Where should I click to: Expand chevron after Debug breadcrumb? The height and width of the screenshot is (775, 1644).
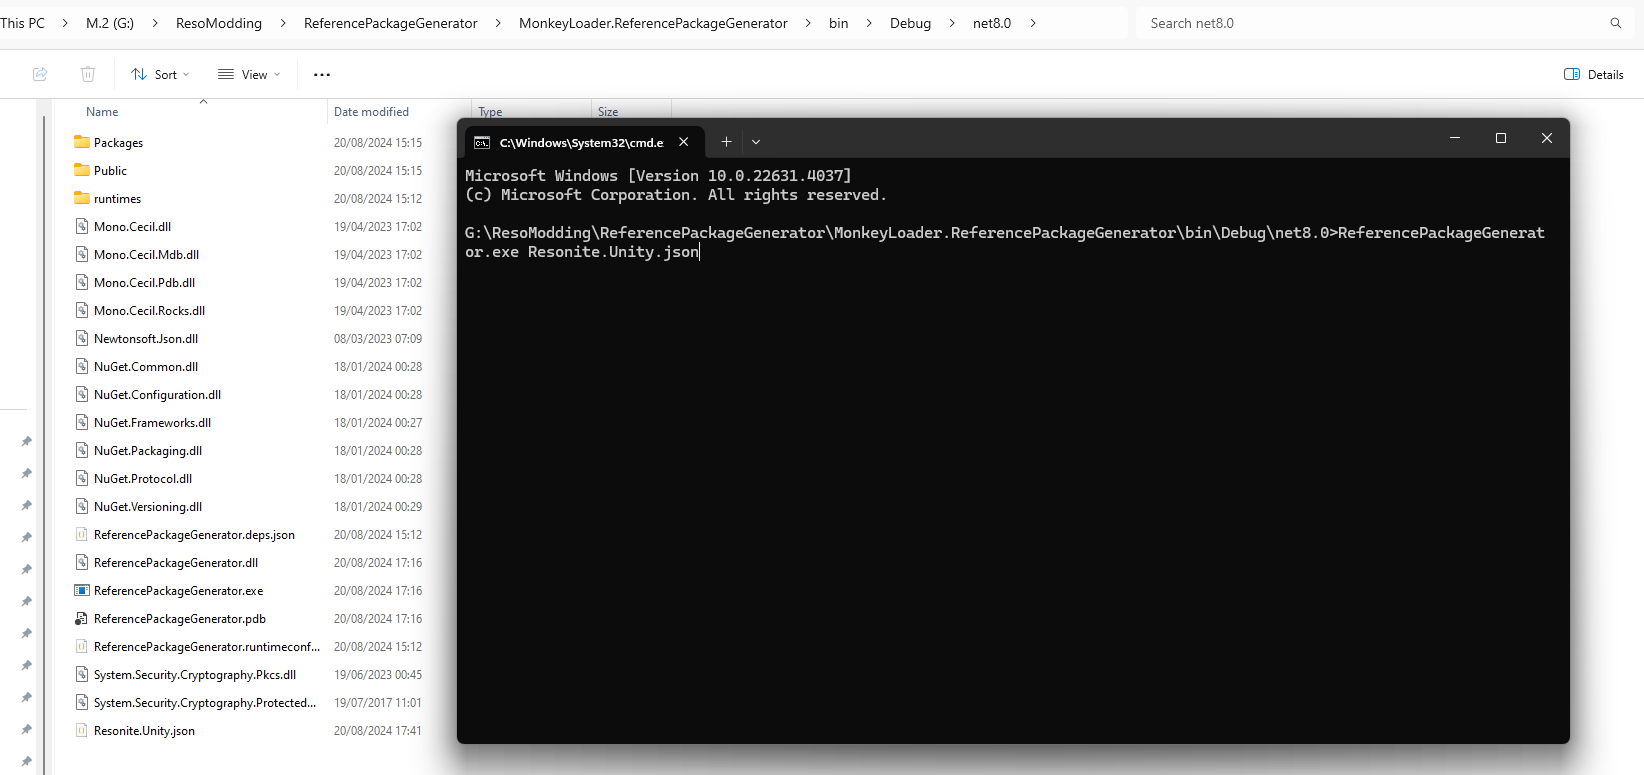[952, 23]
